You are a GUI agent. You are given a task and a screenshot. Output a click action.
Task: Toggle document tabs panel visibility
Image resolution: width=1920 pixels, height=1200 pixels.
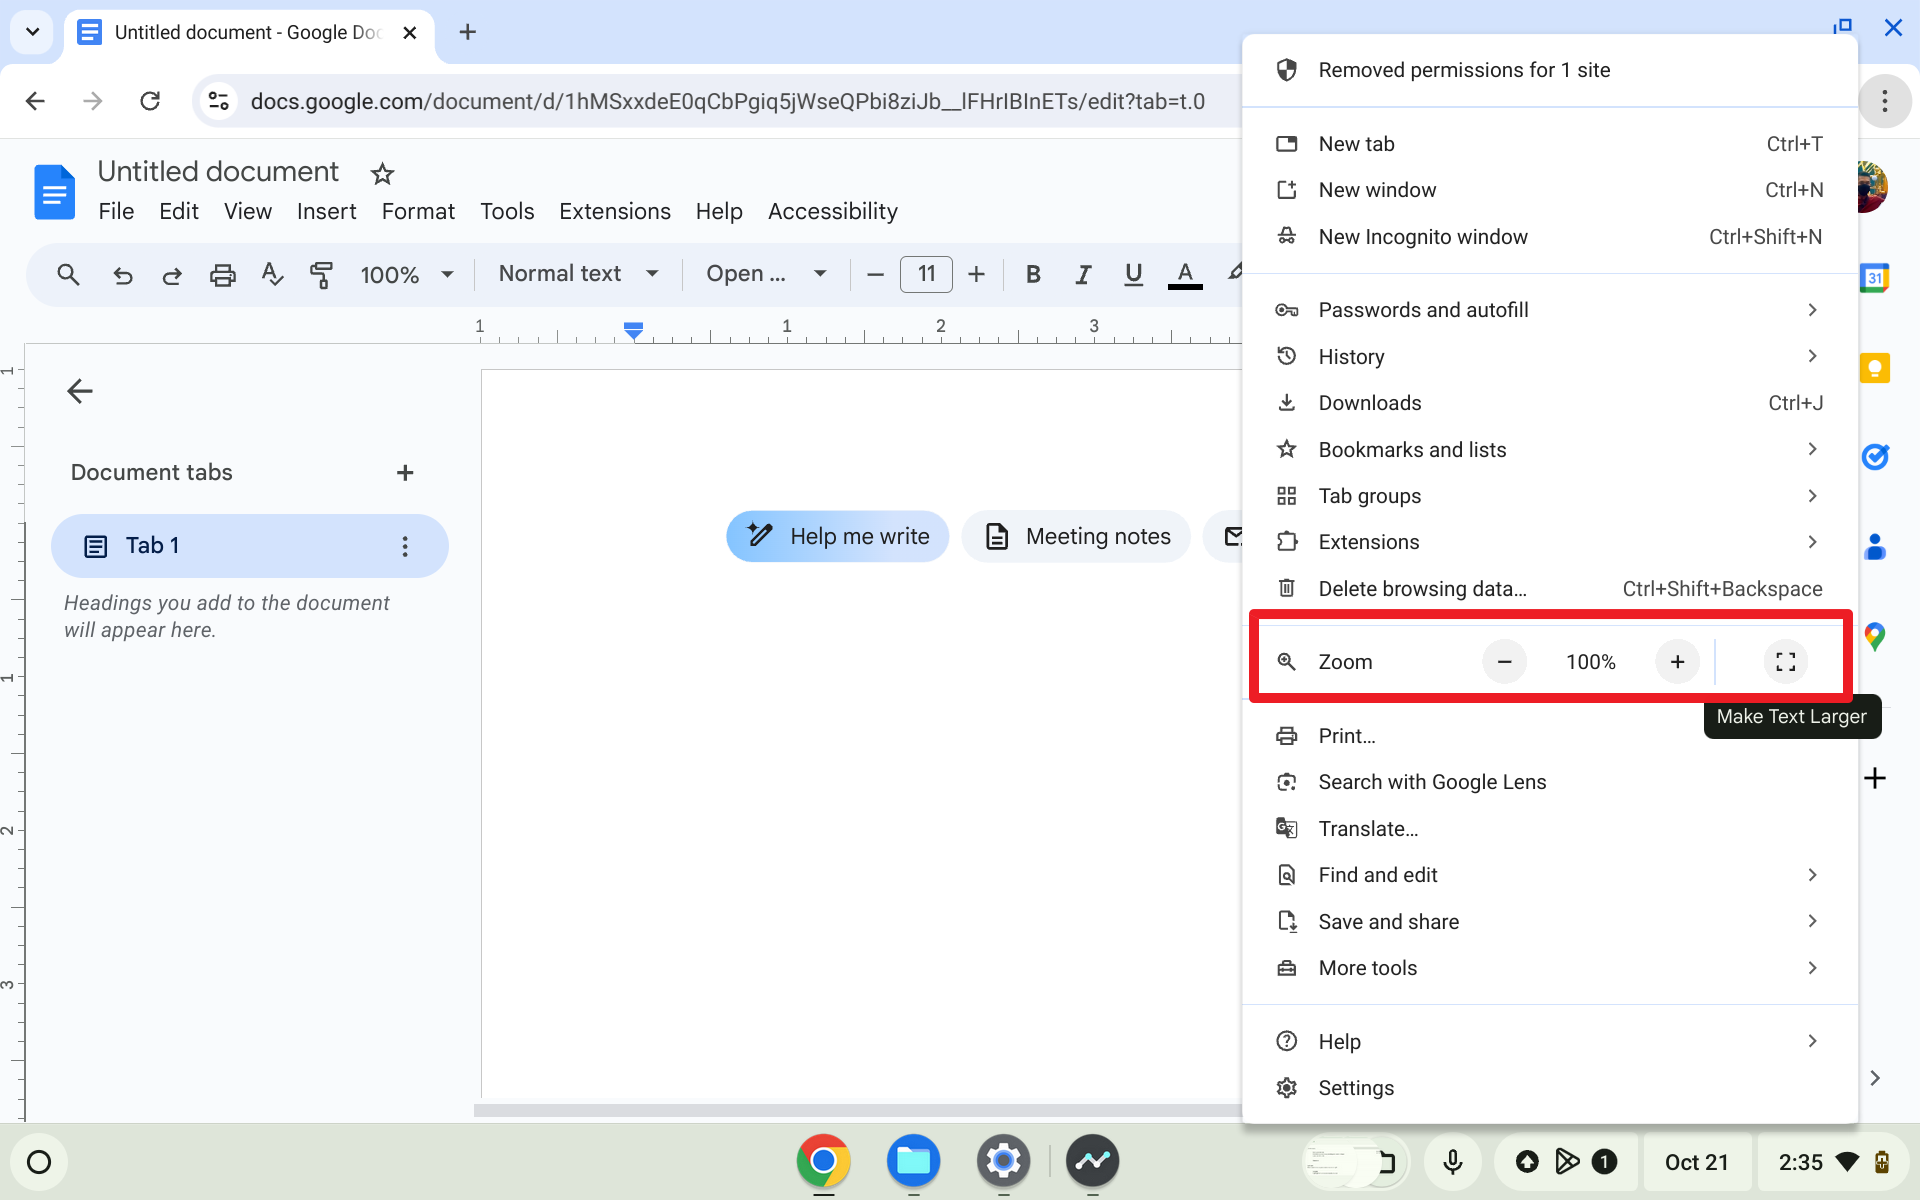click(79, 388)
